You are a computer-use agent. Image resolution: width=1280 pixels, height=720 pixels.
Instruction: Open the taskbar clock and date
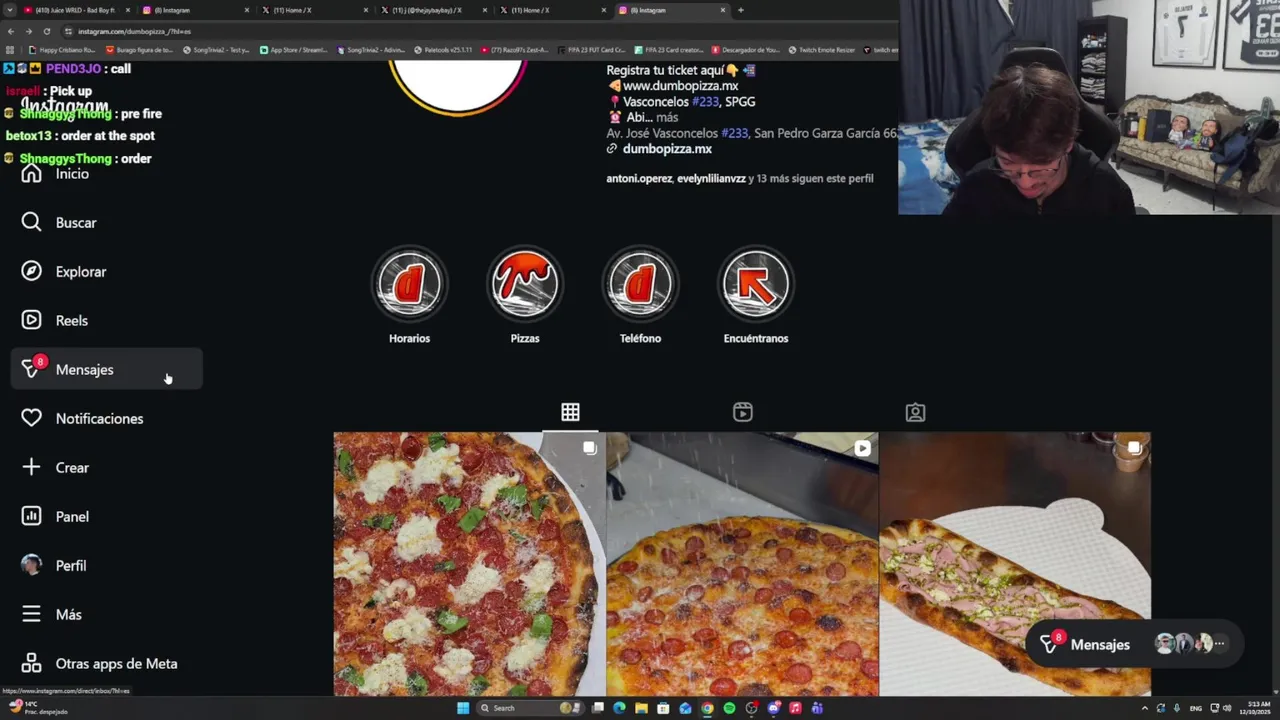pos(1254,708)
